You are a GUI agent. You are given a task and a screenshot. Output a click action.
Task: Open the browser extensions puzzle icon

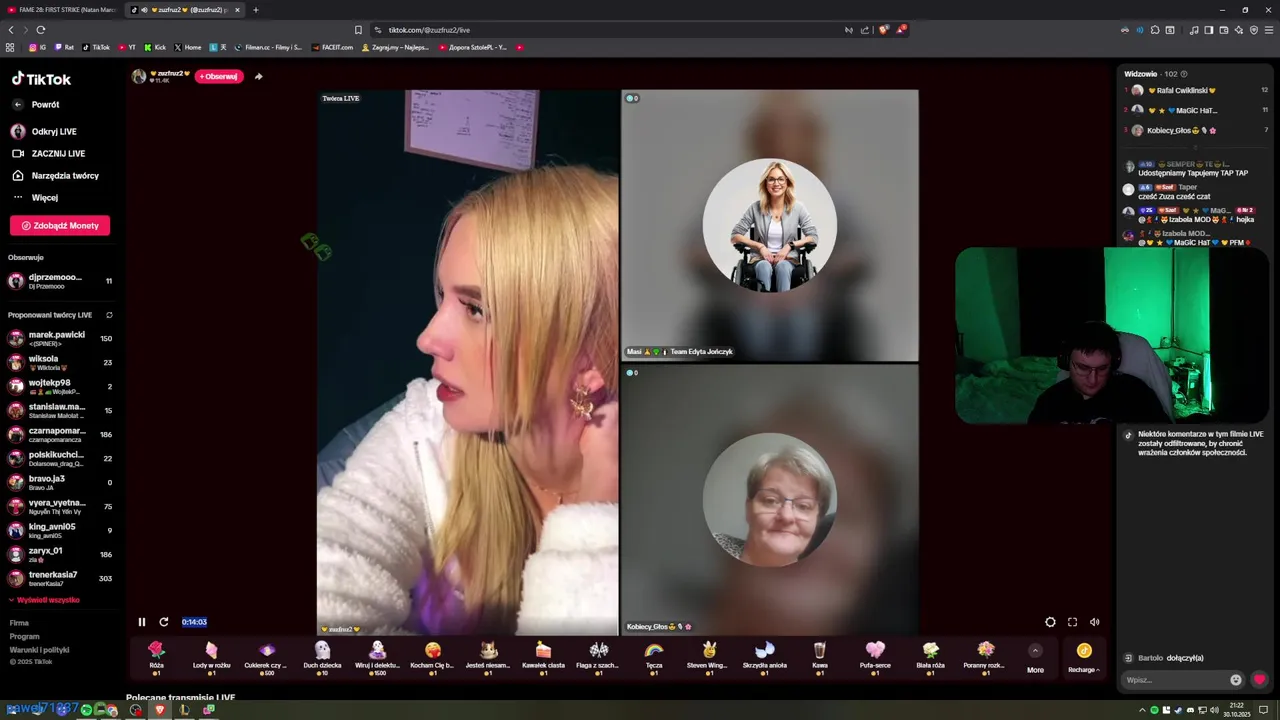tap(1155, 30)
